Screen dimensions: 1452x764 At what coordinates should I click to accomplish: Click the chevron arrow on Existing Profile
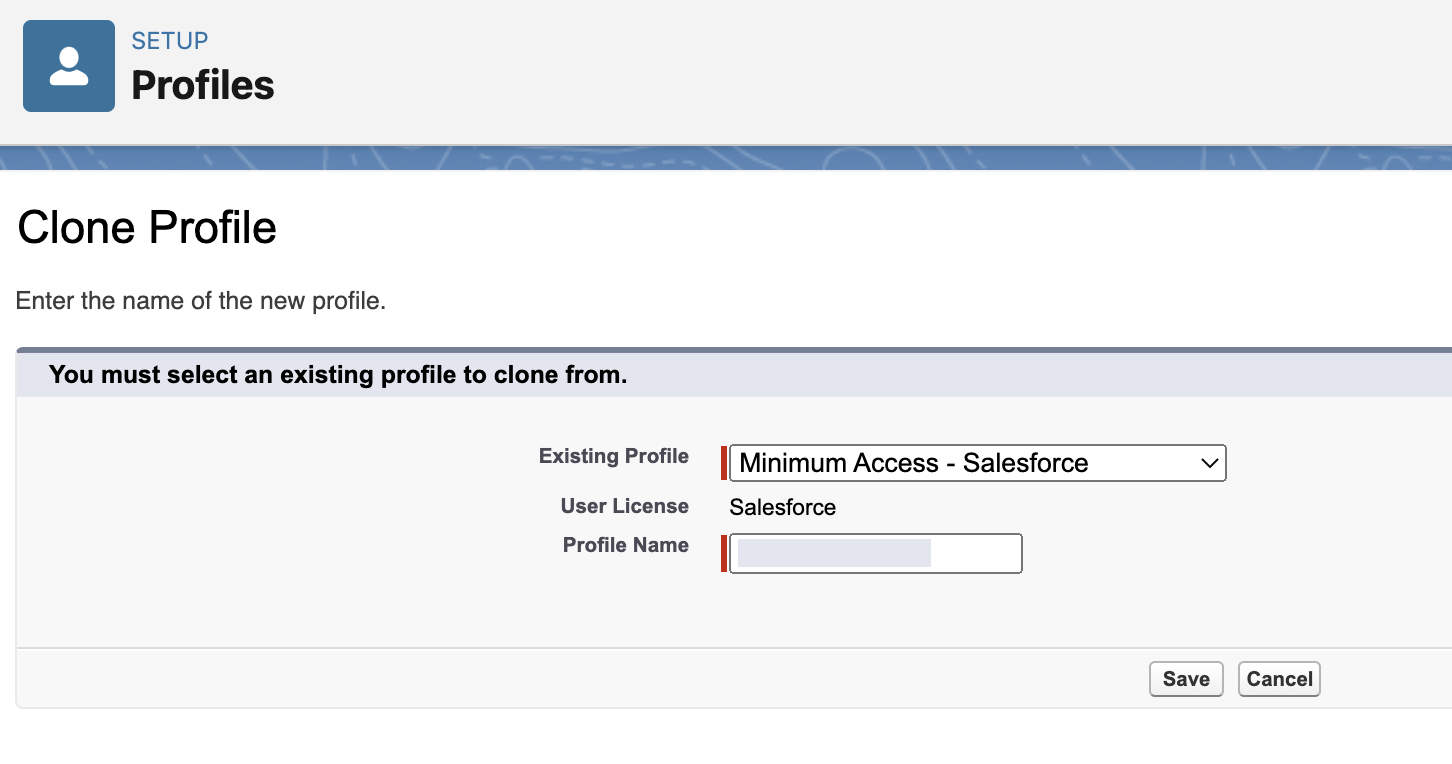point(1209,463)
